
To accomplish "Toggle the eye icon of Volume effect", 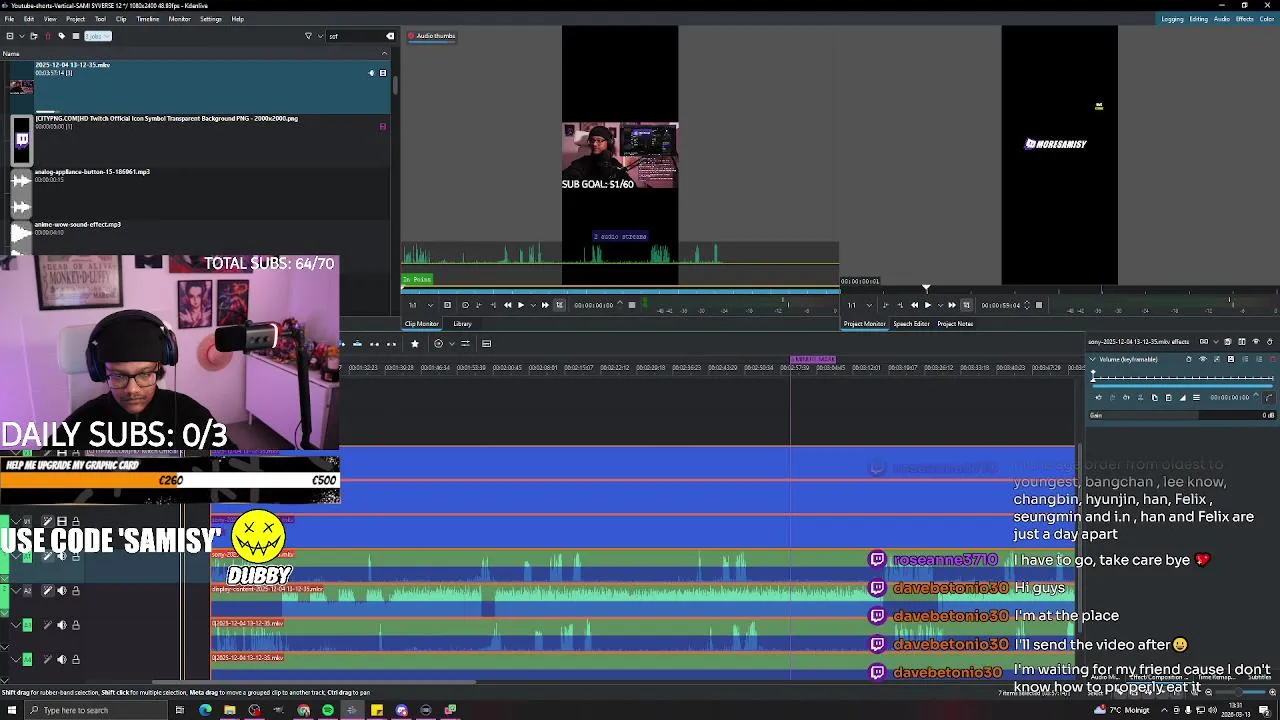I will pos(1203,359).
